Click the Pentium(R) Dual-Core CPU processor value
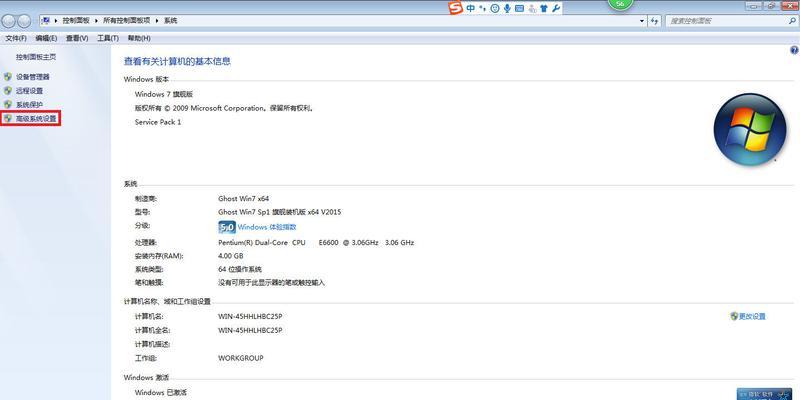This screenshot has height=400, width=800. pos(316,242)
